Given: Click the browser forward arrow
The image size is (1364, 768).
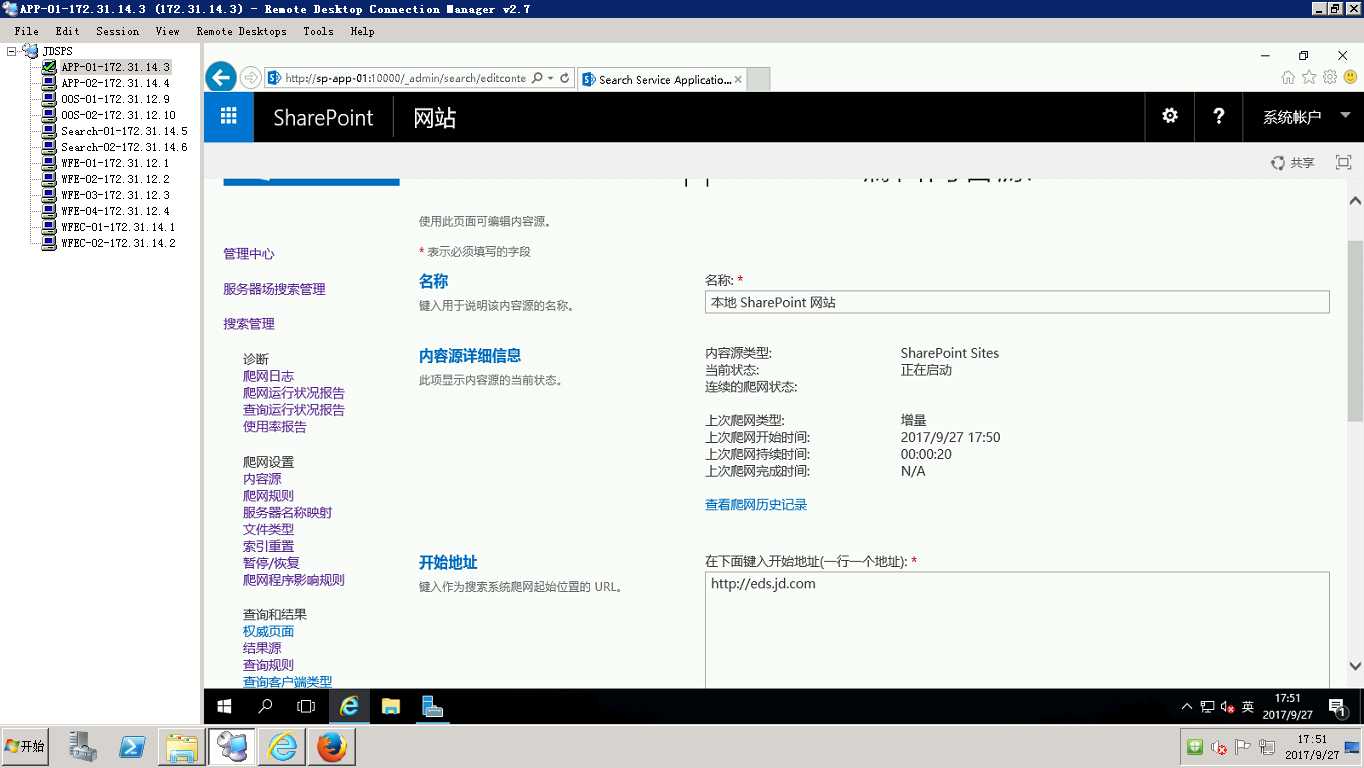Looking at the screenshot, I should pos(250,78).
